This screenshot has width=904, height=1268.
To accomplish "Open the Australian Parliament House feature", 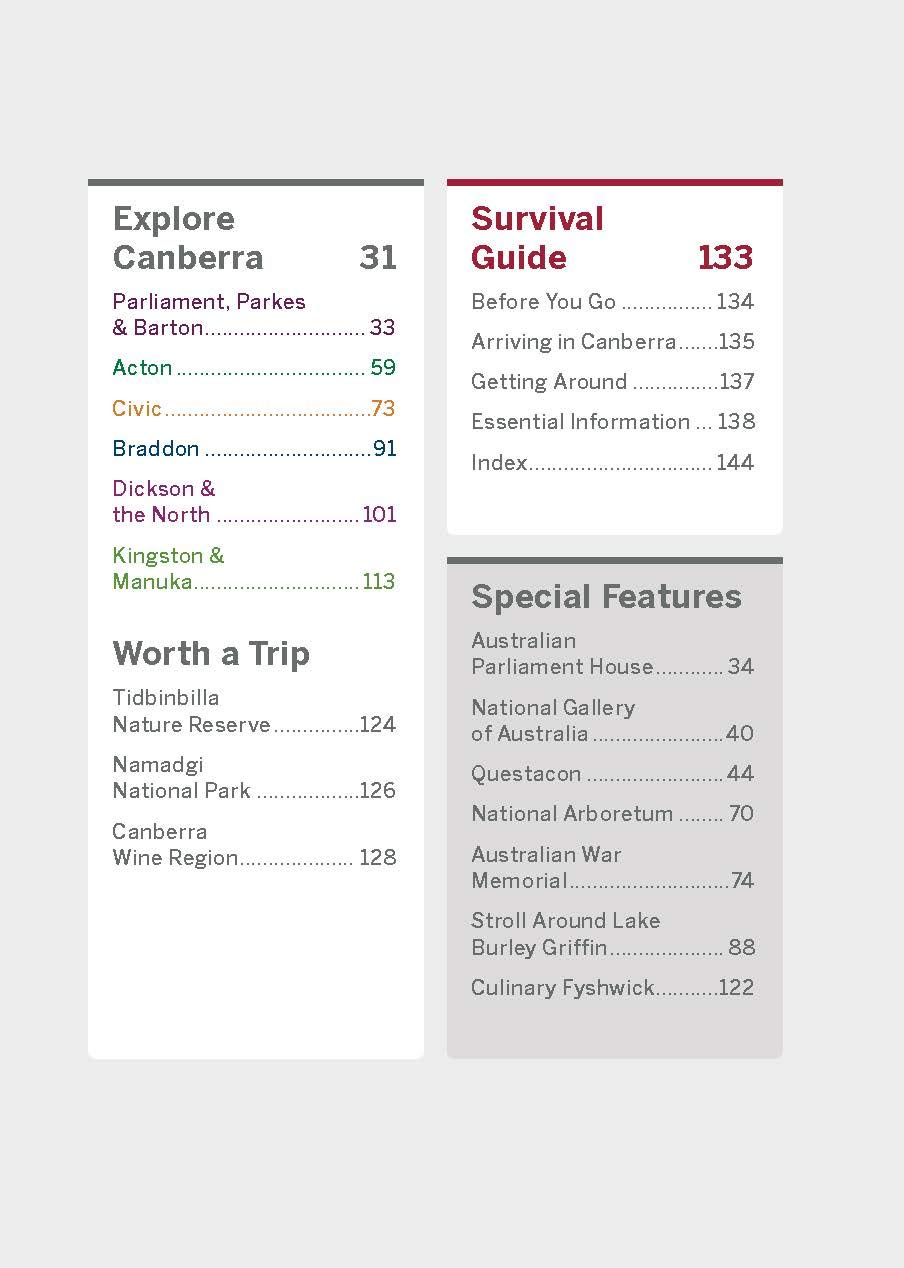I will coord(612,654).
